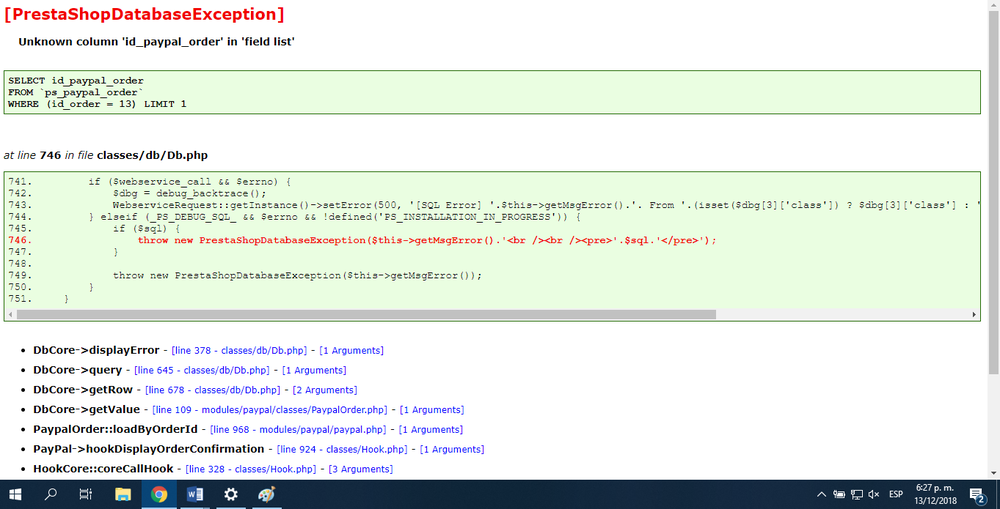Open network status tray icon
This screenshot has height=509, width=1000.
coord(857,494)
